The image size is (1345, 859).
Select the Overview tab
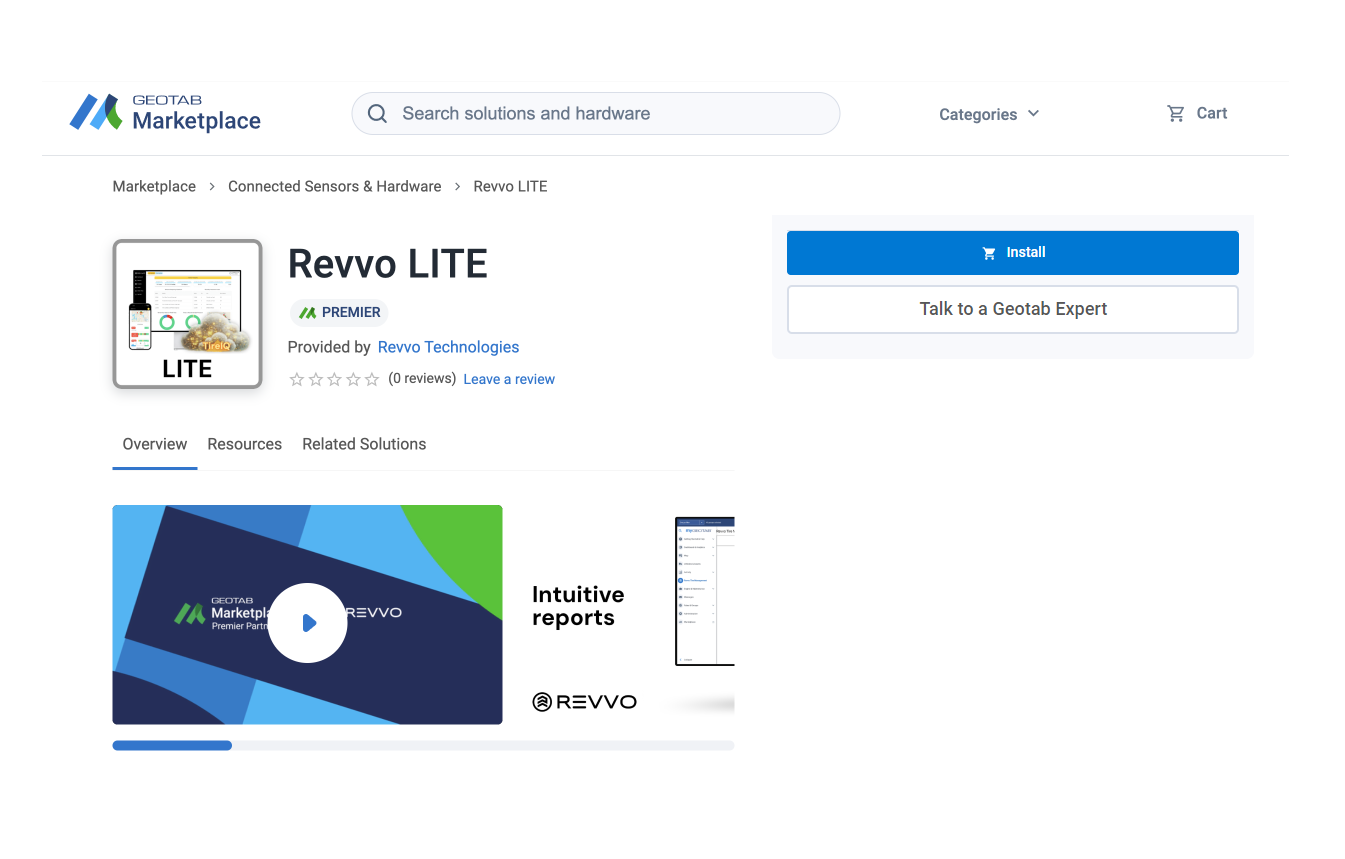click(154, 444)
